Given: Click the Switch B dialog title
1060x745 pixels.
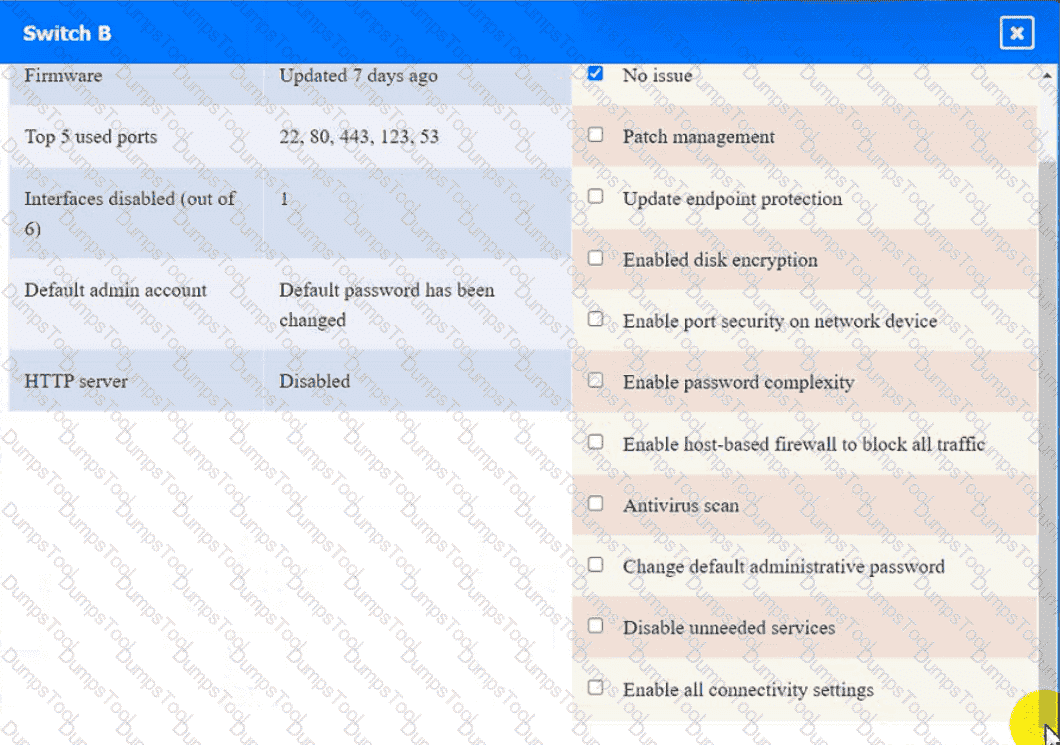Looking at the screenshot, I should (x=67, y=33).
